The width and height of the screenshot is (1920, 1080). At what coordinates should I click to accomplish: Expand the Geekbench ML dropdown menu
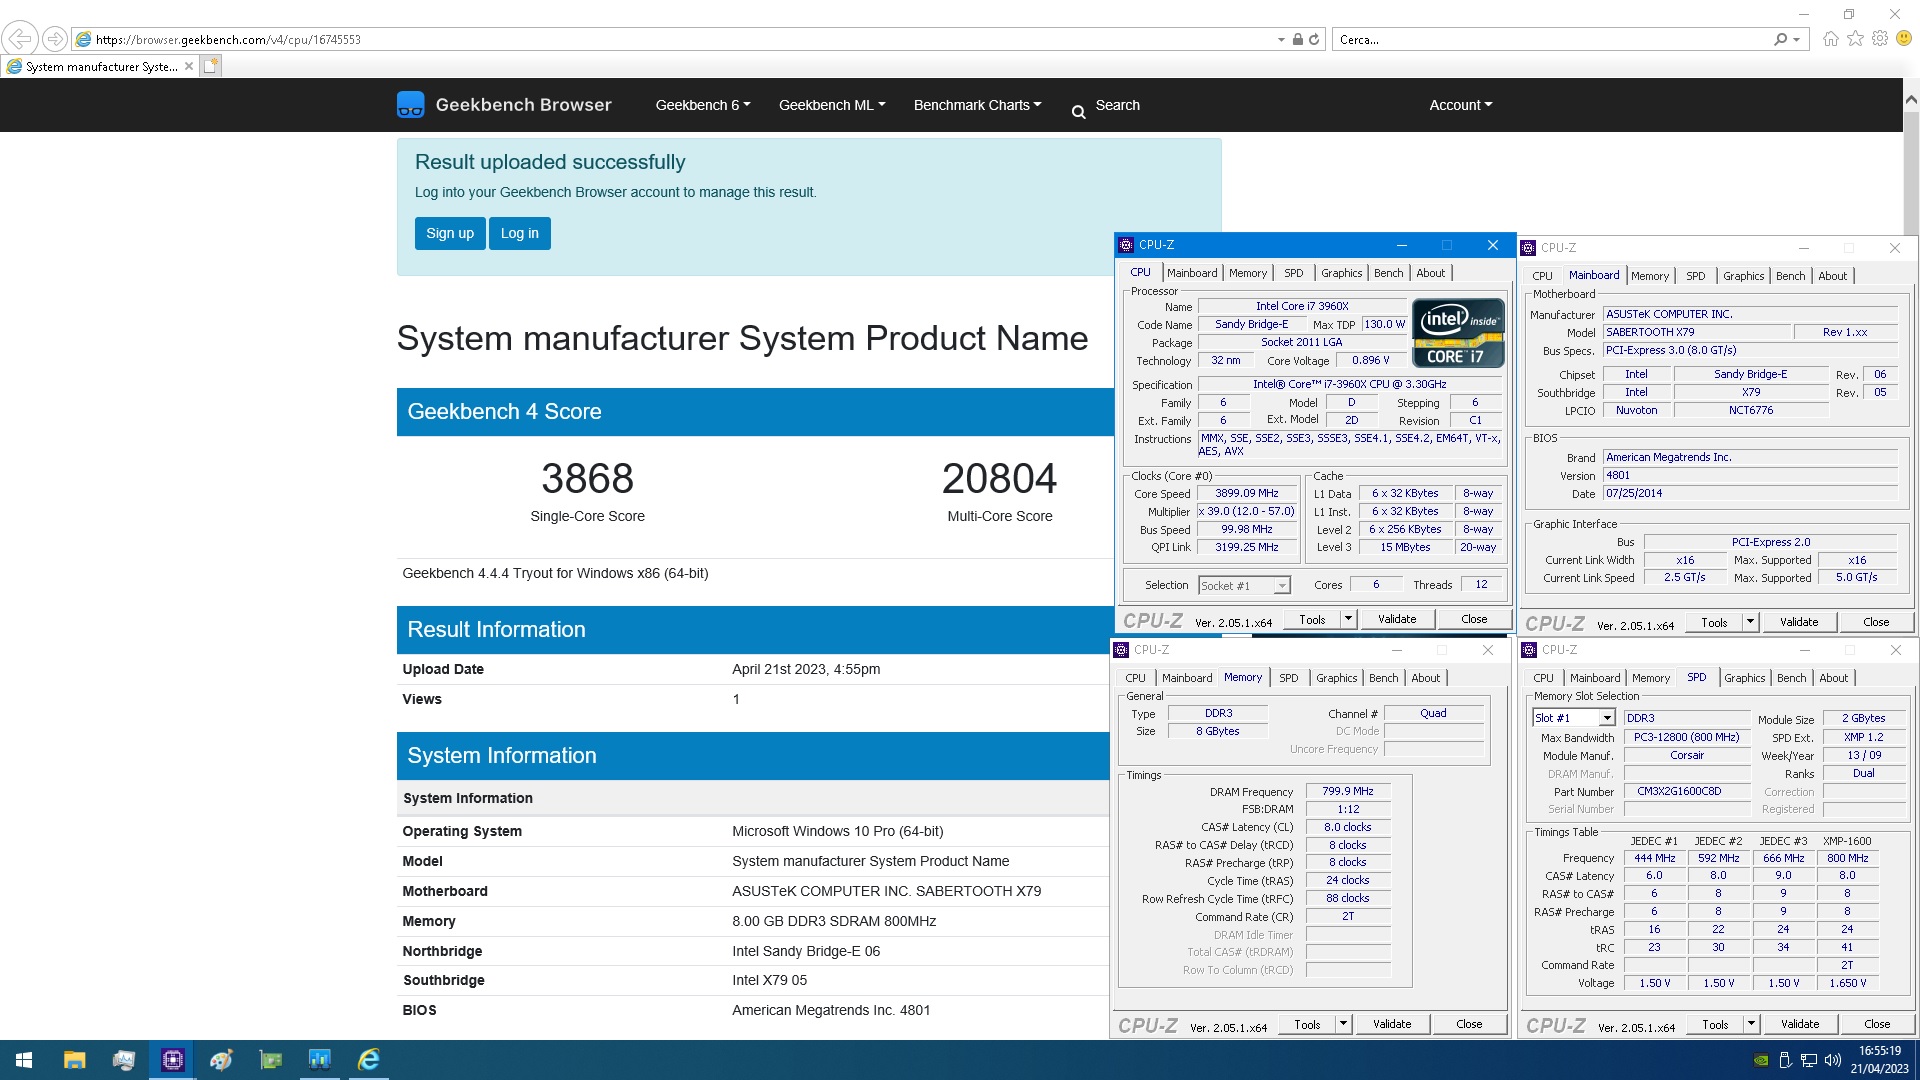click(832, 105)
